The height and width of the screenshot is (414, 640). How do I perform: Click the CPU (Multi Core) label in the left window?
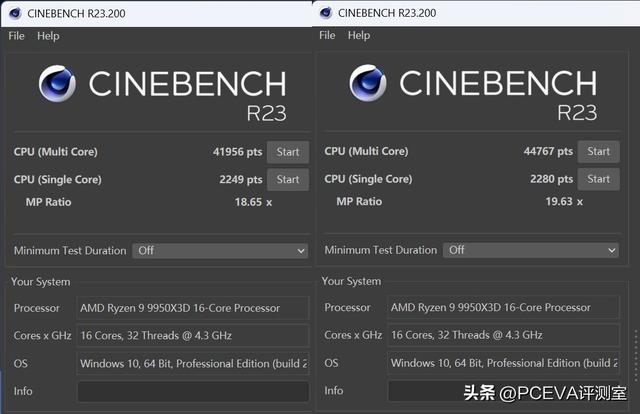(56, 152)
